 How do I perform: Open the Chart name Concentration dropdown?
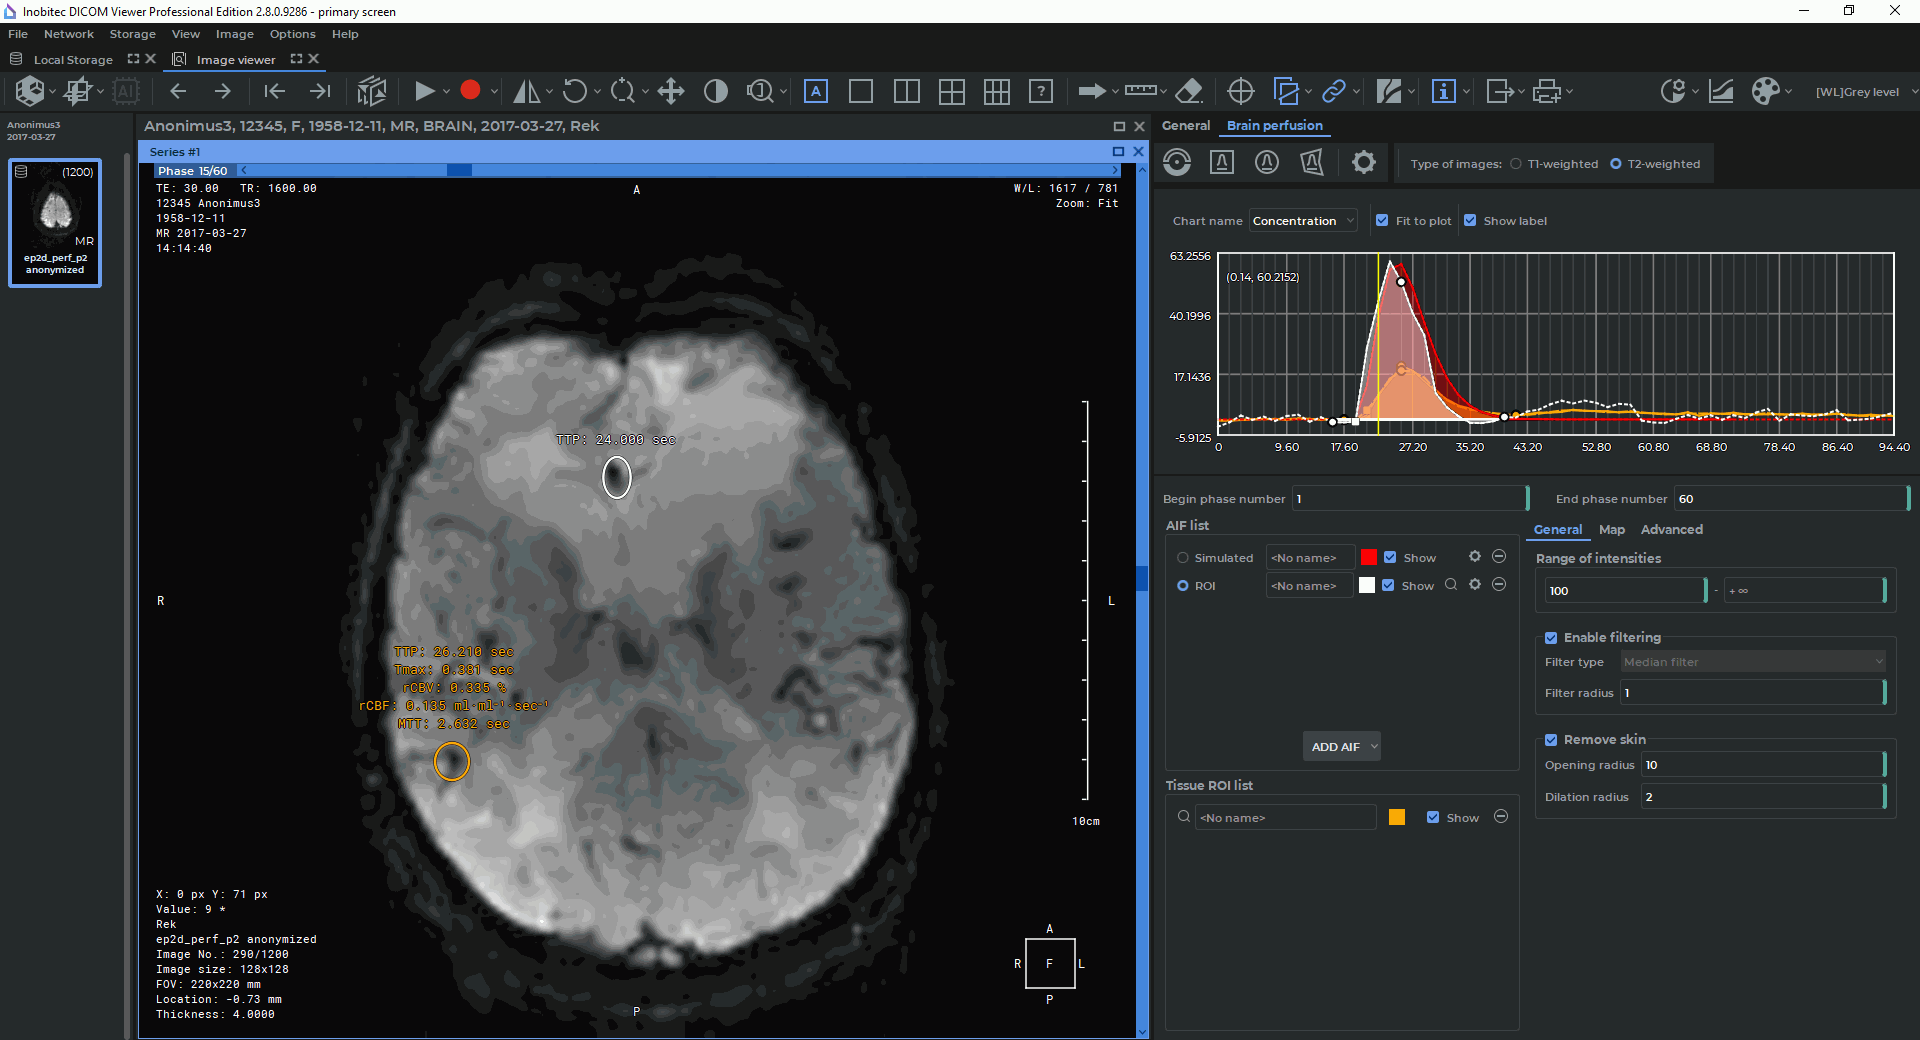point(1303,221)
